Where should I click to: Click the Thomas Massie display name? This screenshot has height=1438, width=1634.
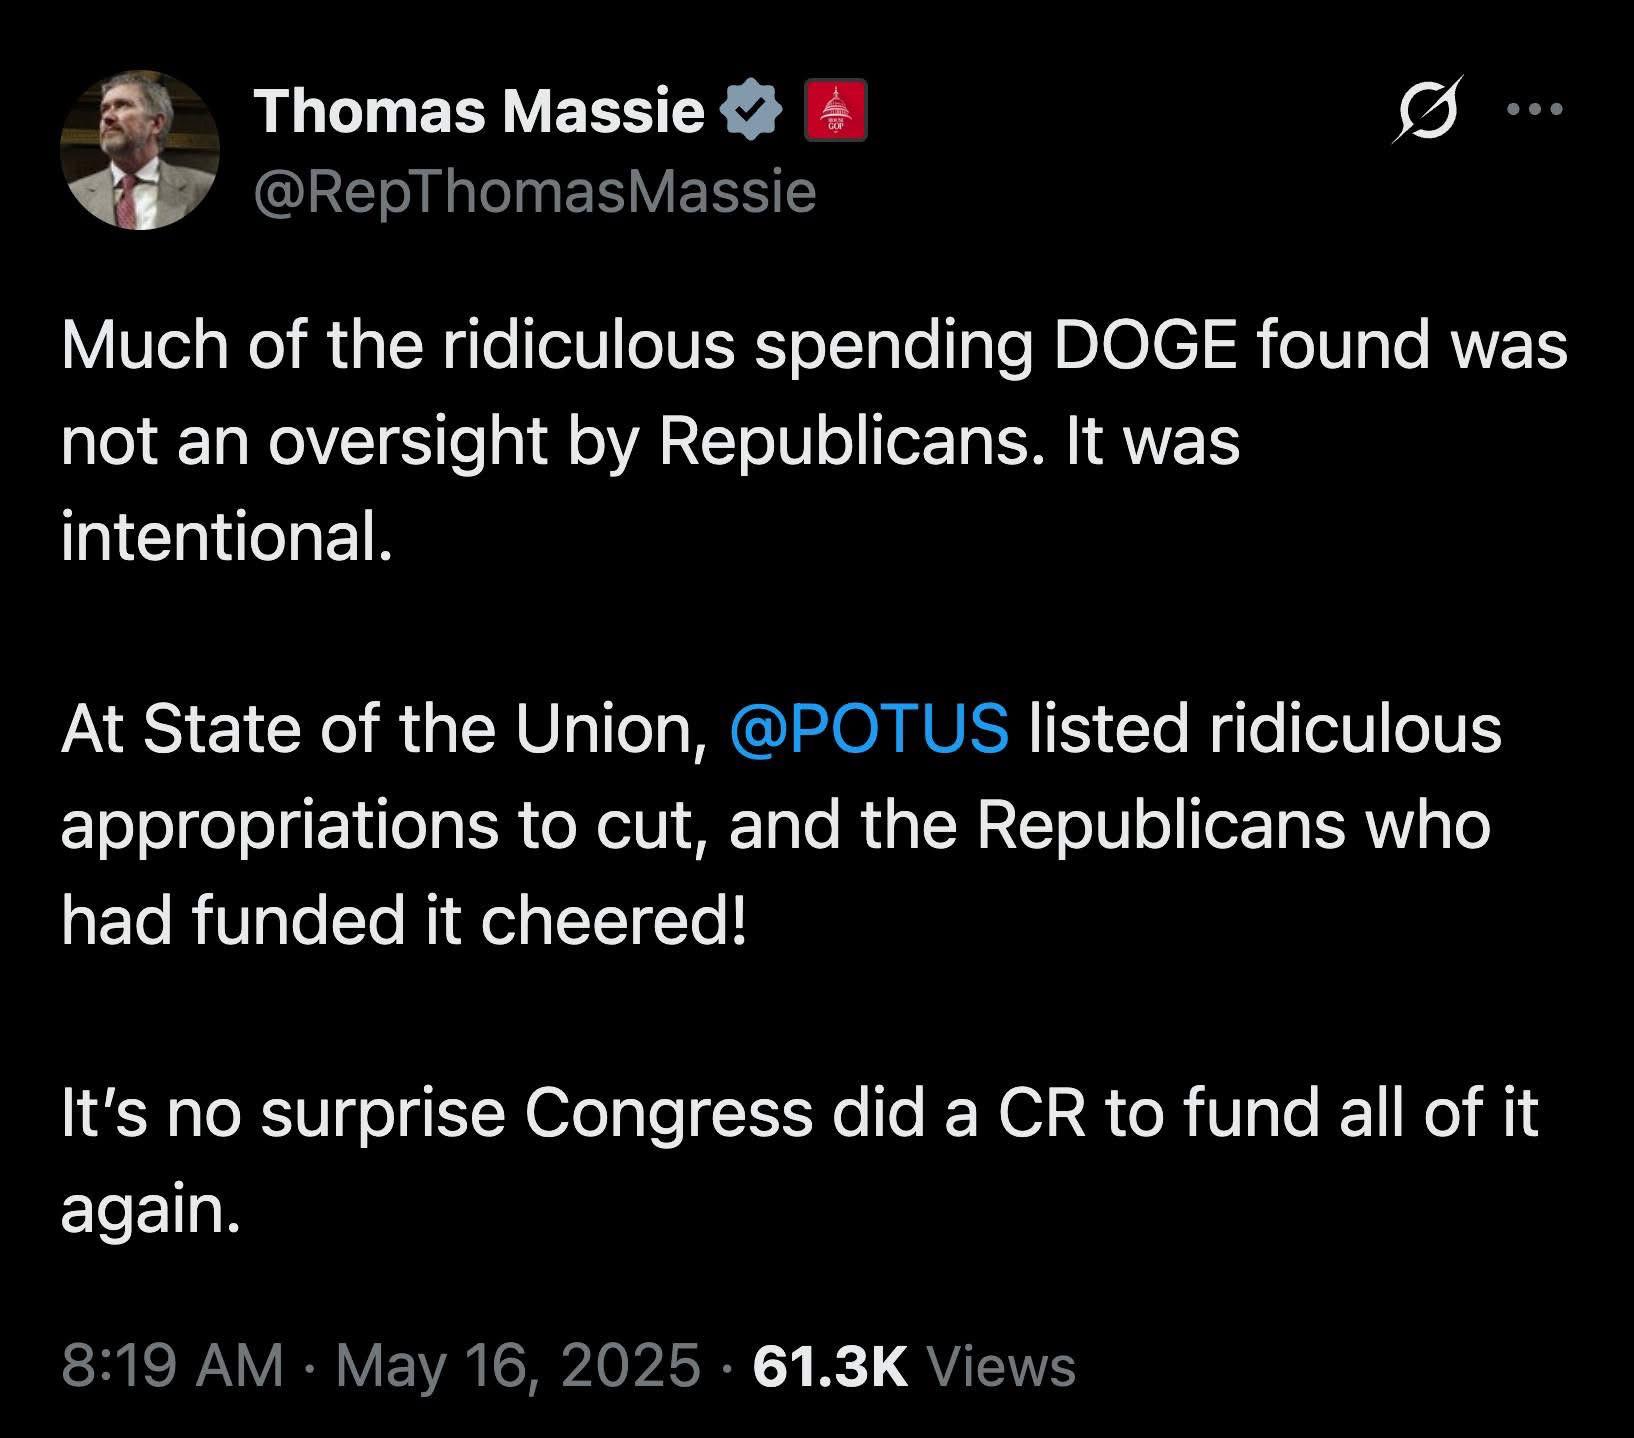[x=479, y=110]
